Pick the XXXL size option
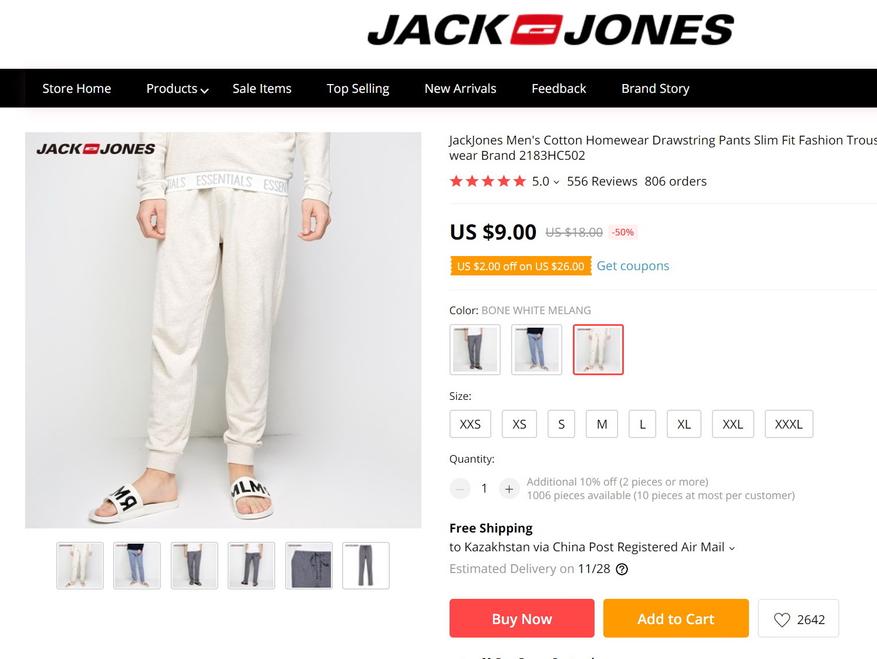Image resolution: width=877 pixels, height=659 pixels. 789,424
